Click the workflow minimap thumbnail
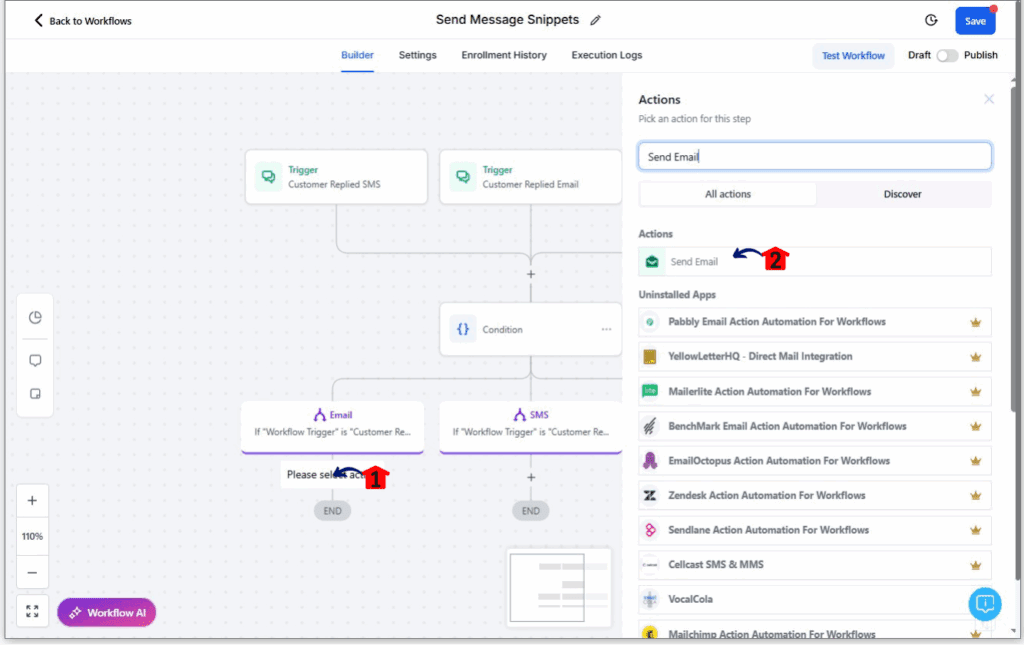Screen dimensions: 1024x645 (x=559, y=587)
